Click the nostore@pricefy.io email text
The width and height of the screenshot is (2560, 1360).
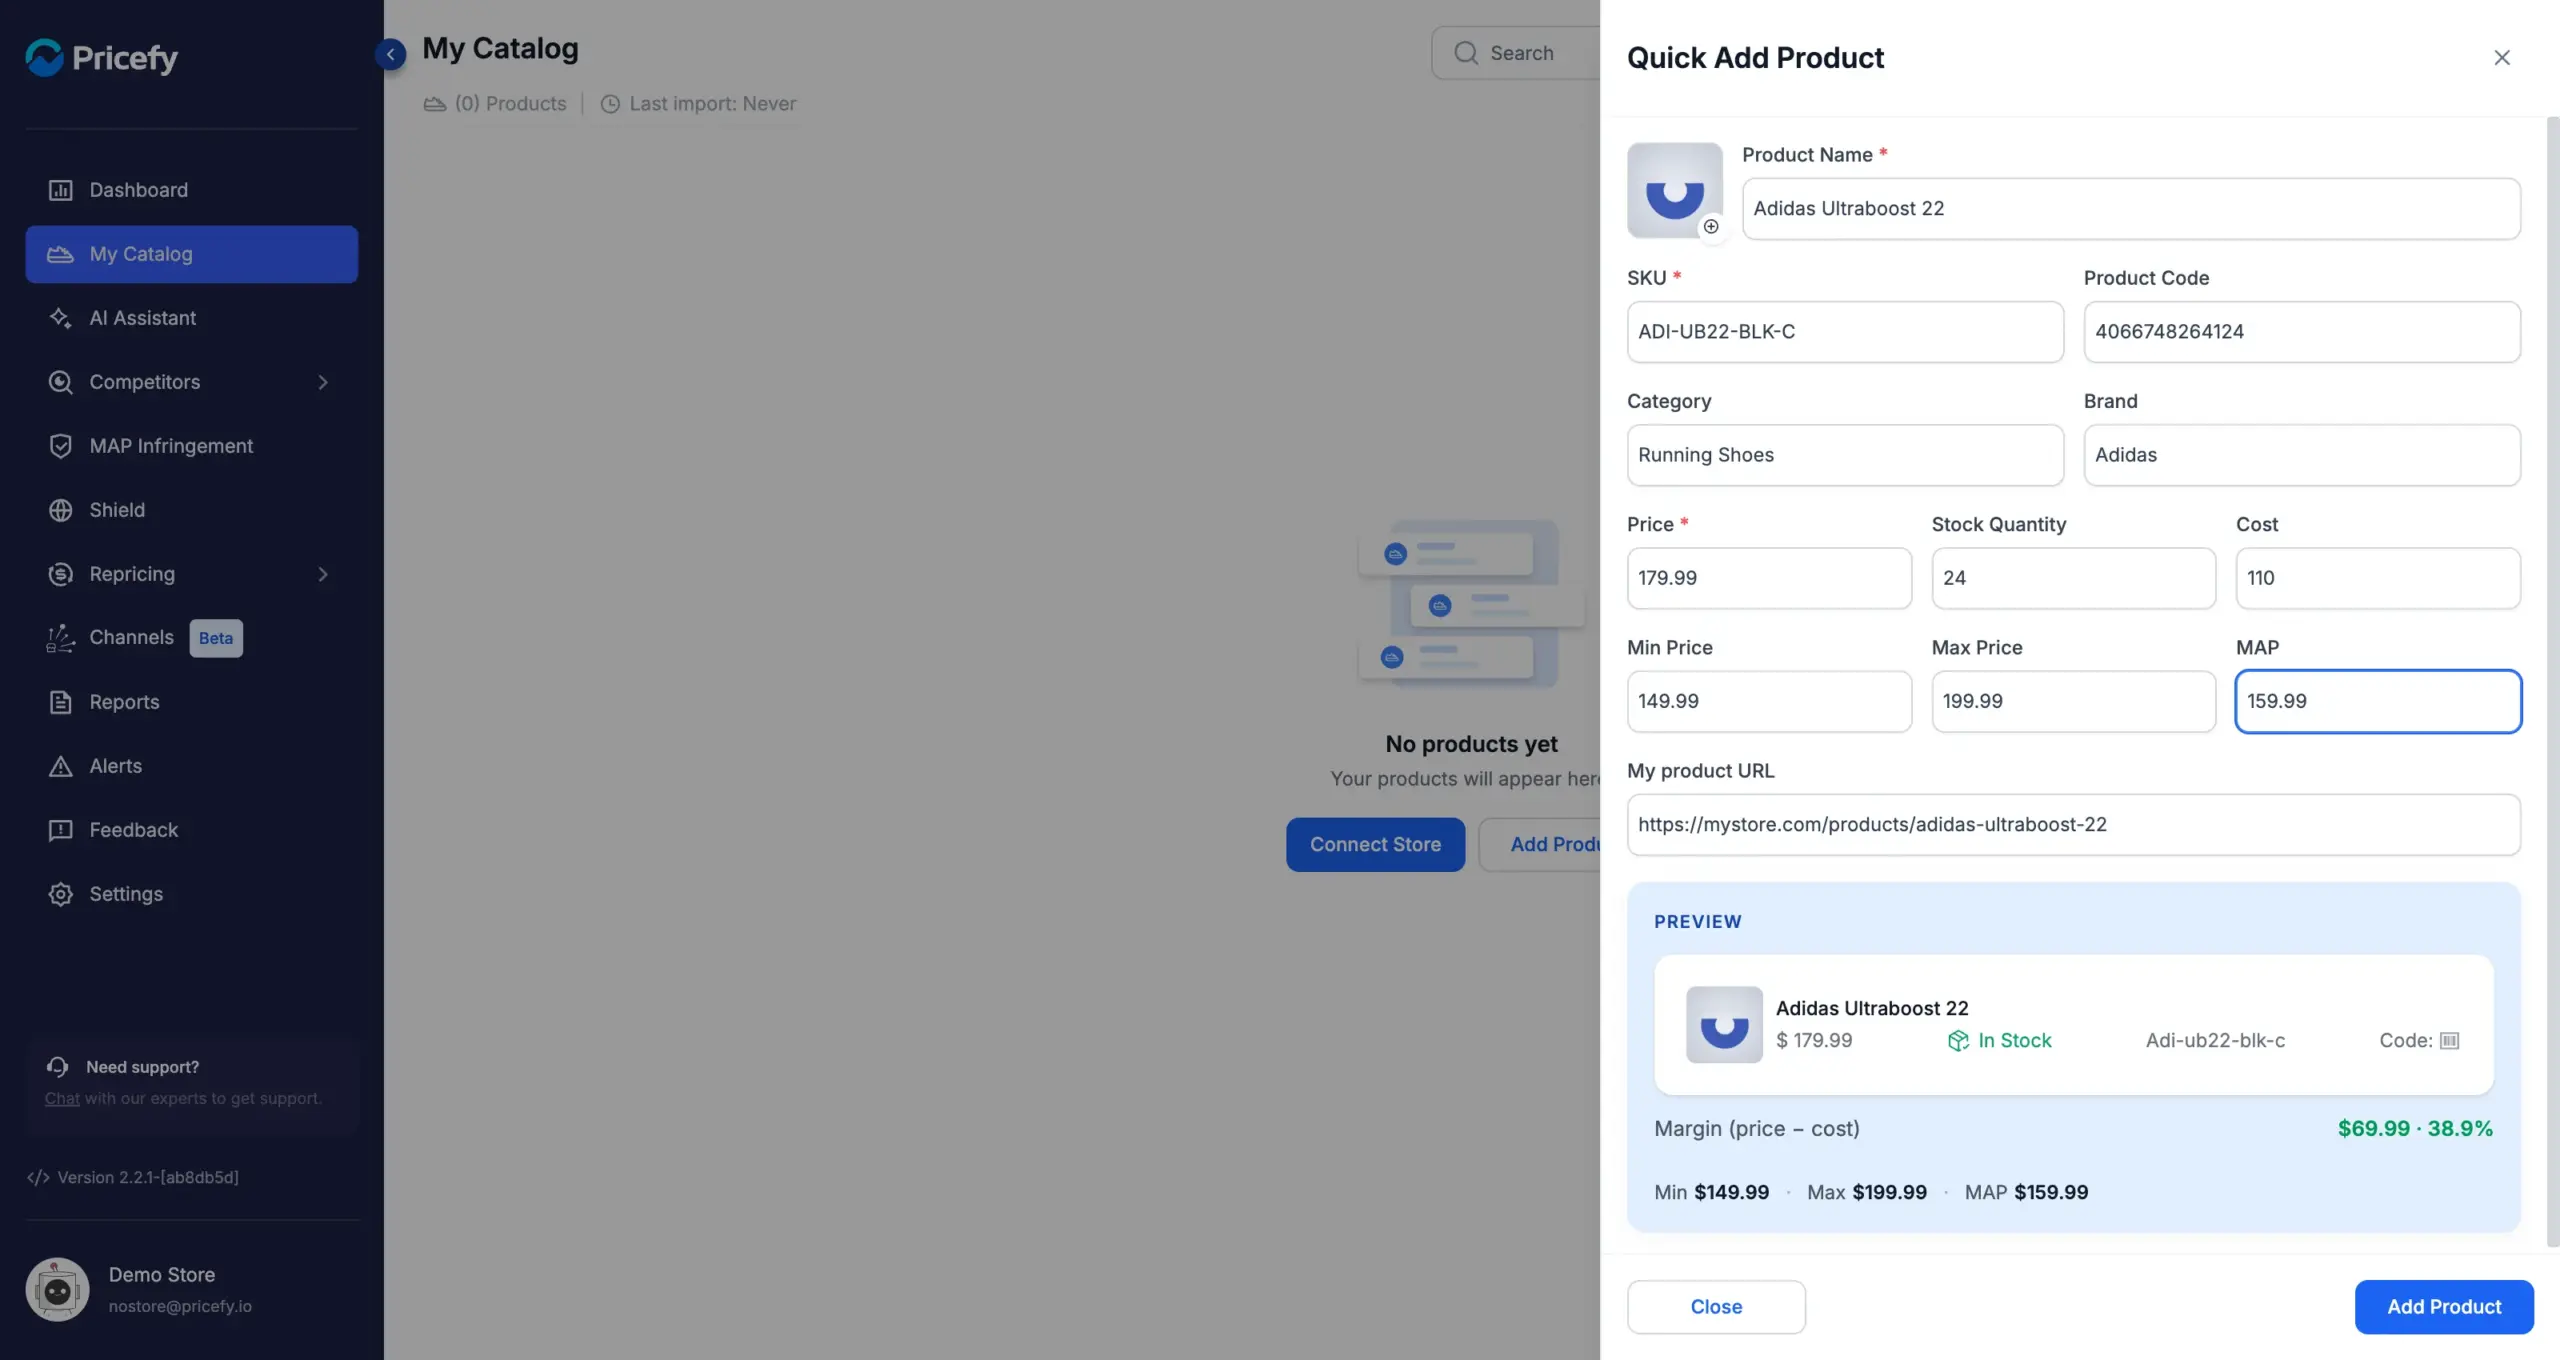pos(180,1307)
